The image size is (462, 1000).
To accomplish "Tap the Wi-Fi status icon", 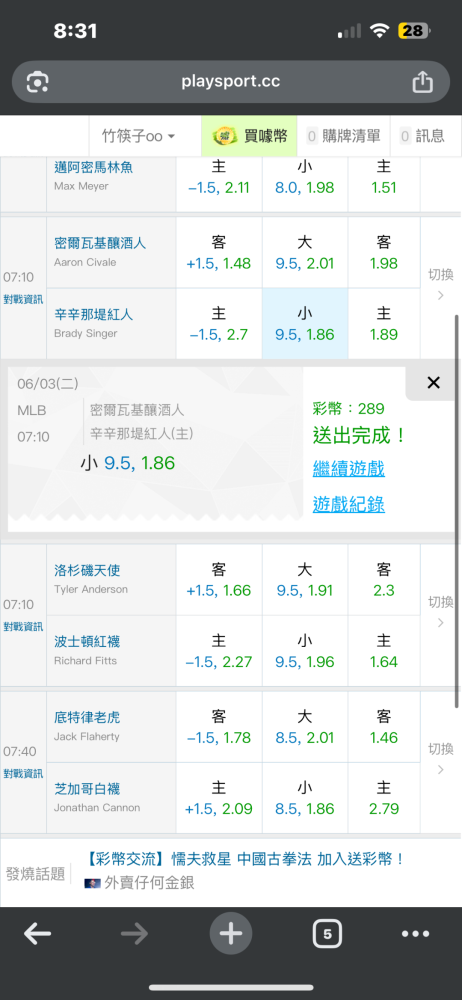I will (x=380, y=31).
